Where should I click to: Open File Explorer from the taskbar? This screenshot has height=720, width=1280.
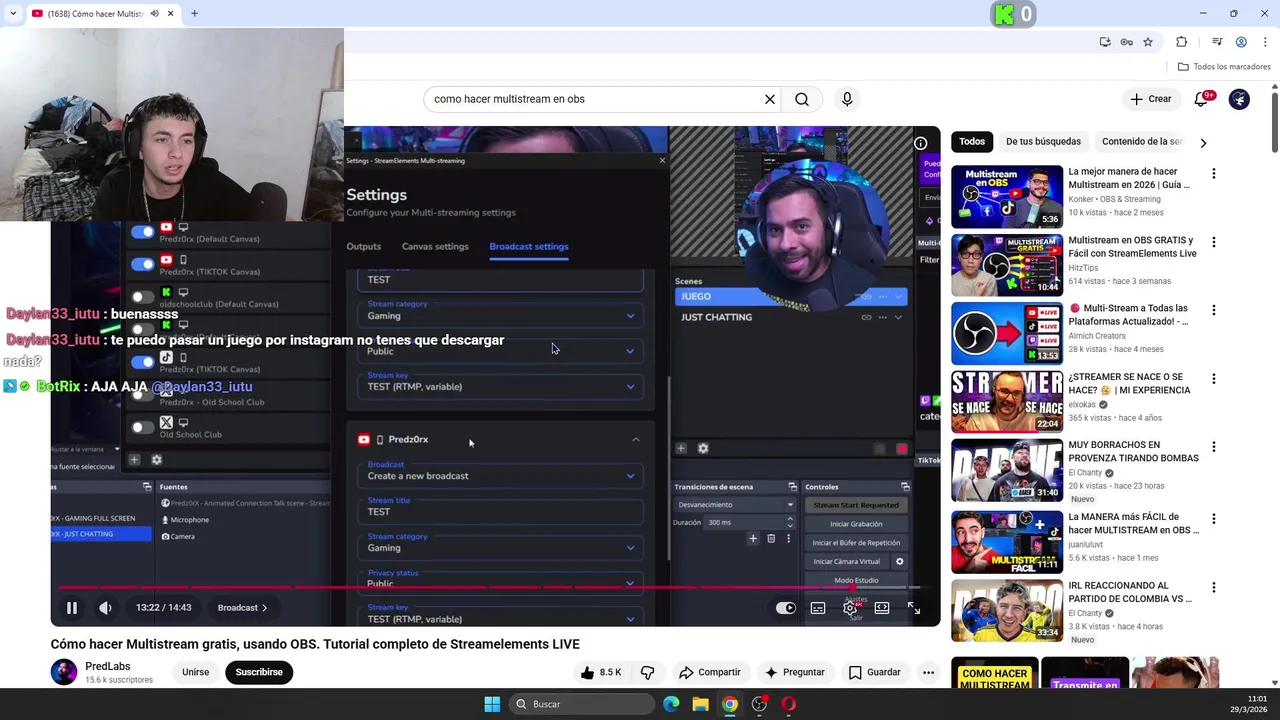pyautogui.click(x=700, y=704)
